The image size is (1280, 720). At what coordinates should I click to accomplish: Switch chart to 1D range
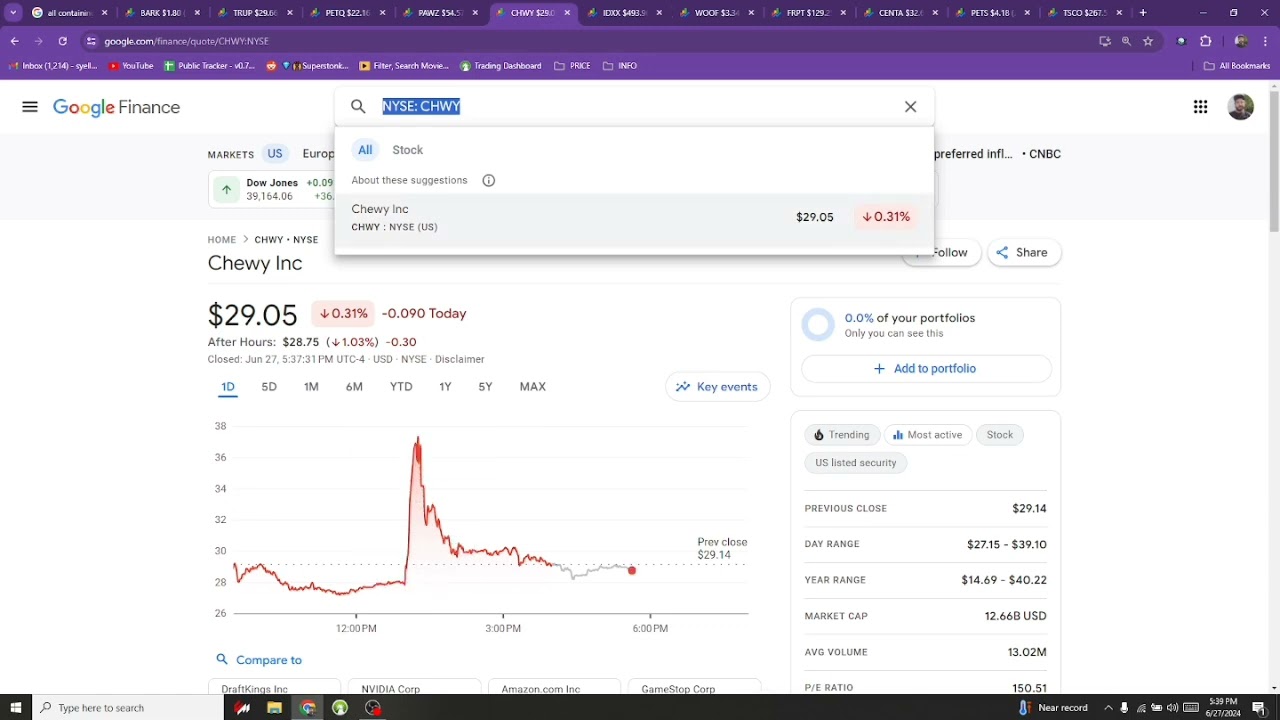coord(228,387)
